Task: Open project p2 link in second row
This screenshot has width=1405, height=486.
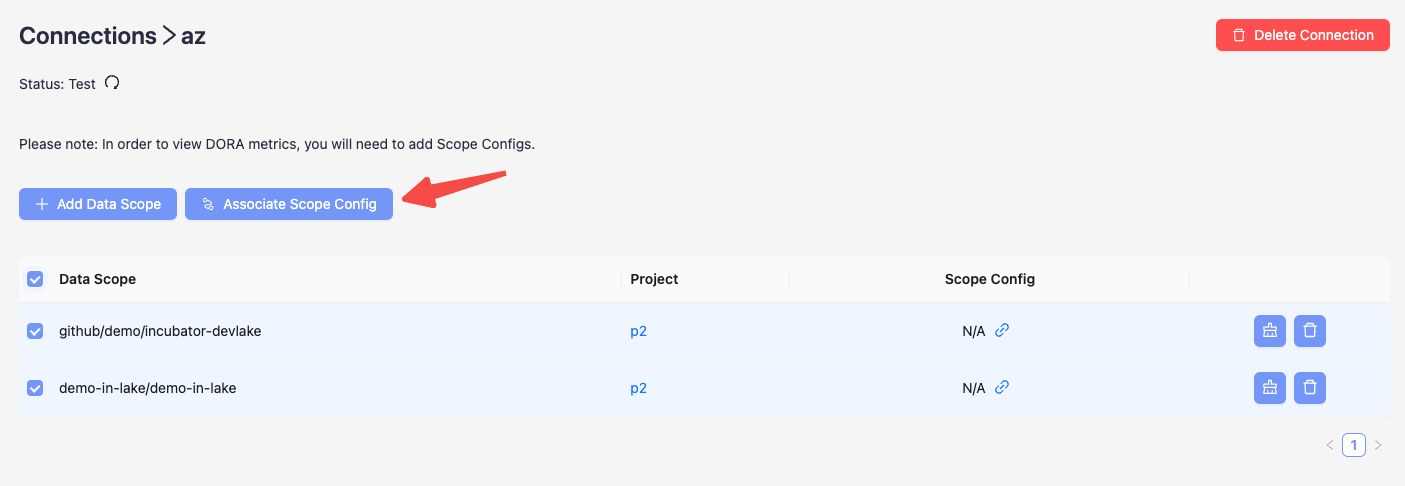Action: pos(638,388)
